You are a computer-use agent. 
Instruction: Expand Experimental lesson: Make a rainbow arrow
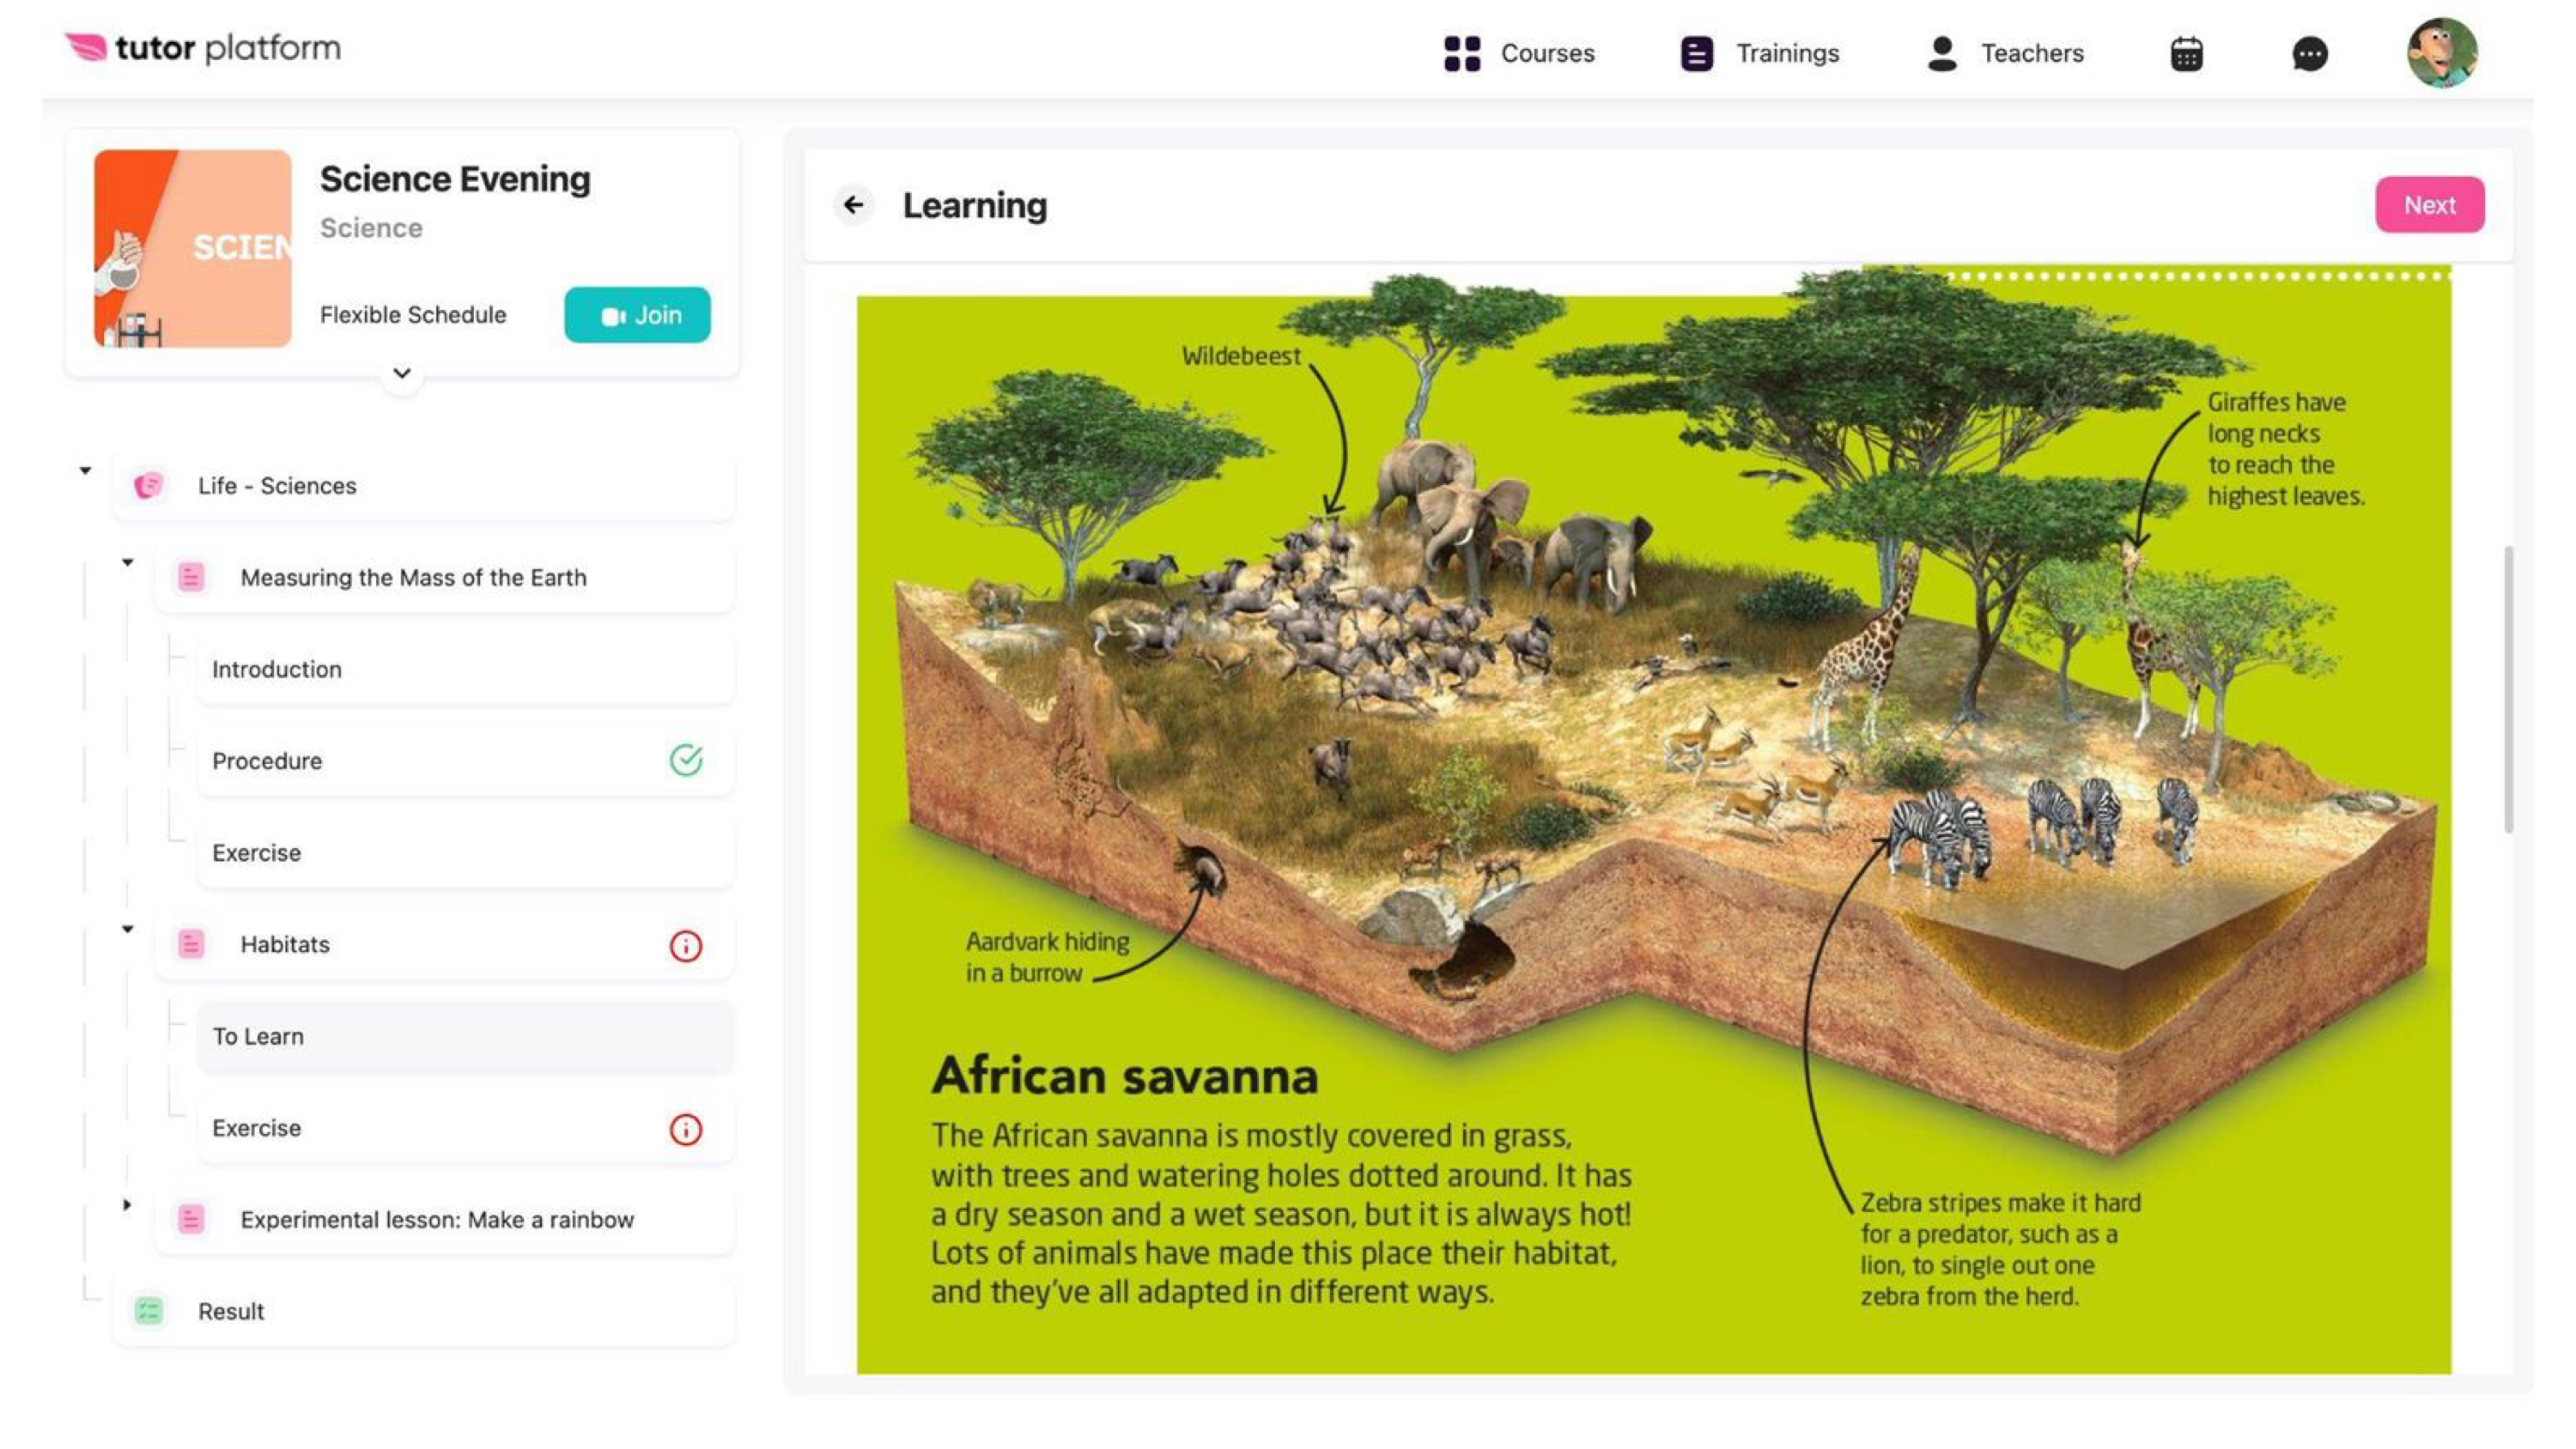[x=127, y=1204]
